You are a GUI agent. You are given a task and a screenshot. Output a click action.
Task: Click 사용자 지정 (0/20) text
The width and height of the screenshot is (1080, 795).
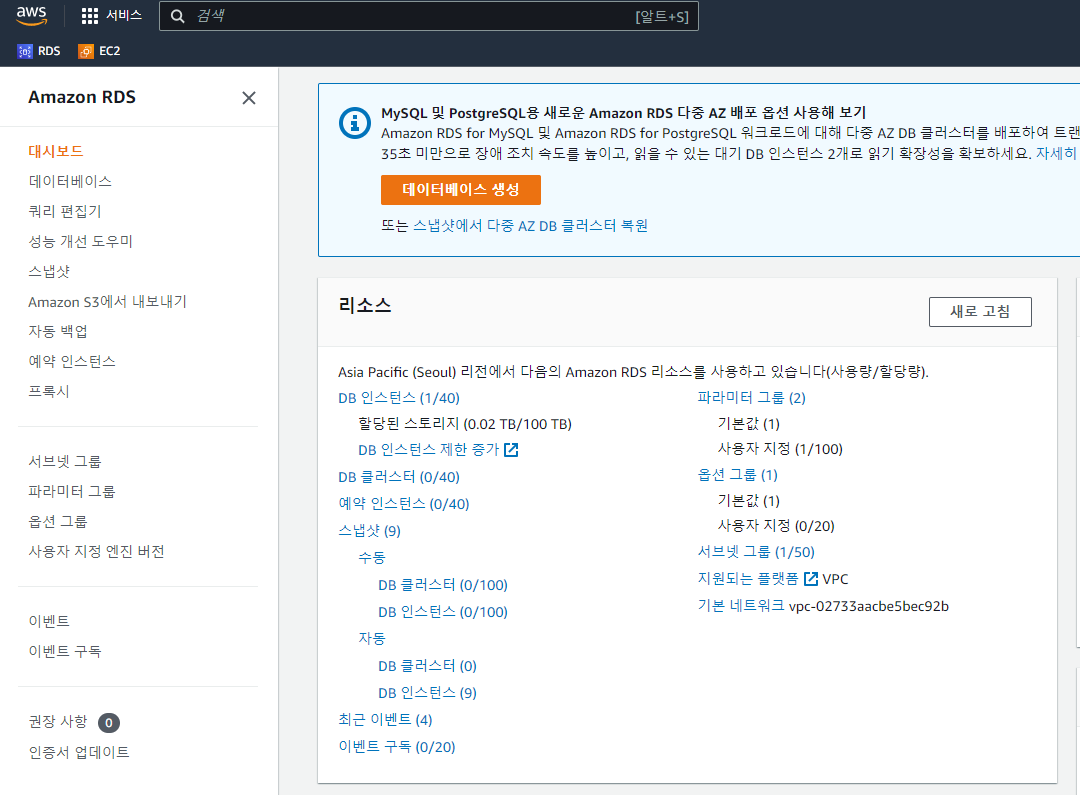pyautogui.click(x=776, y=526)
